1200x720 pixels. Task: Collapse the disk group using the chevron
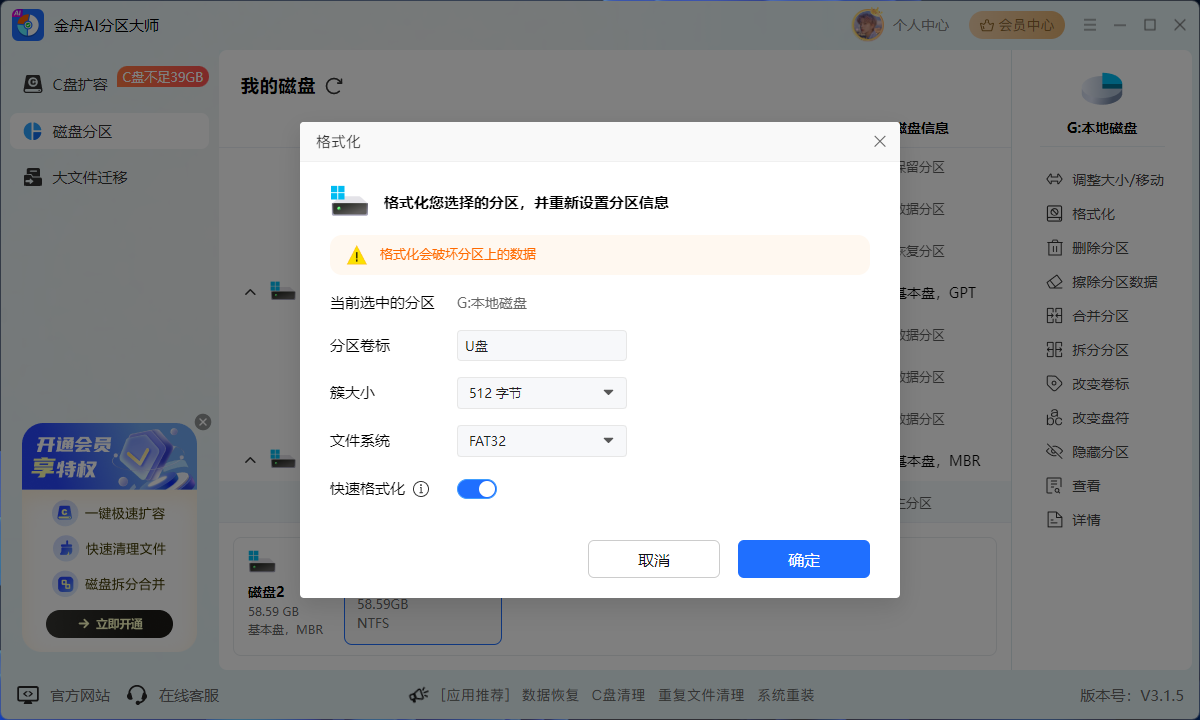[x=250, y=292]
